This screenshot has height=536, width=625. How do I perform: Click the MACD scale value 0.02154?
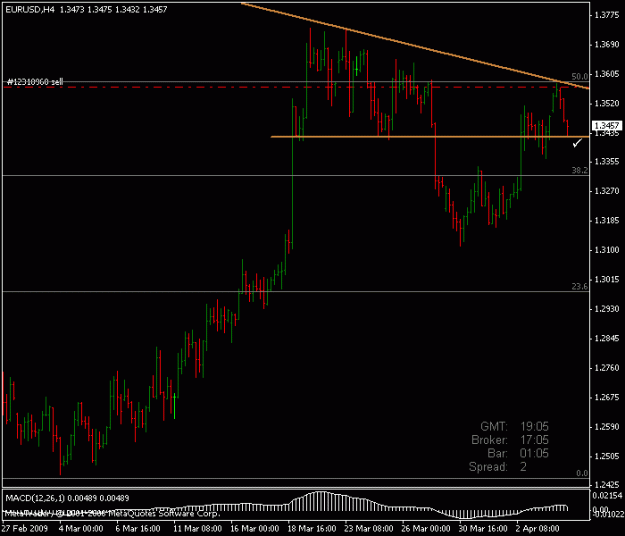pyautogui.click(x=607, y=496)
